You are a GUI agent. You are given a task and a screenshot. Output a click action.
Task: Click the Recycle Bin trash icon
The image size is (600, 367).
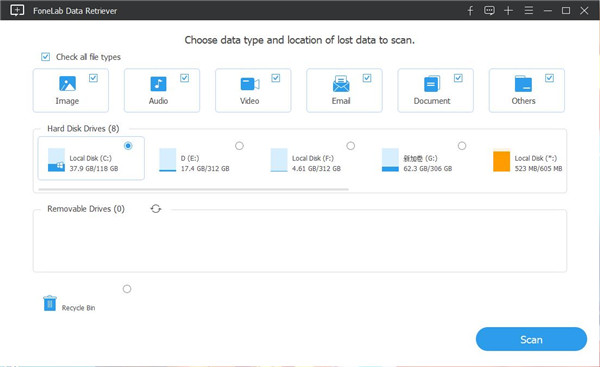(50, 303)
